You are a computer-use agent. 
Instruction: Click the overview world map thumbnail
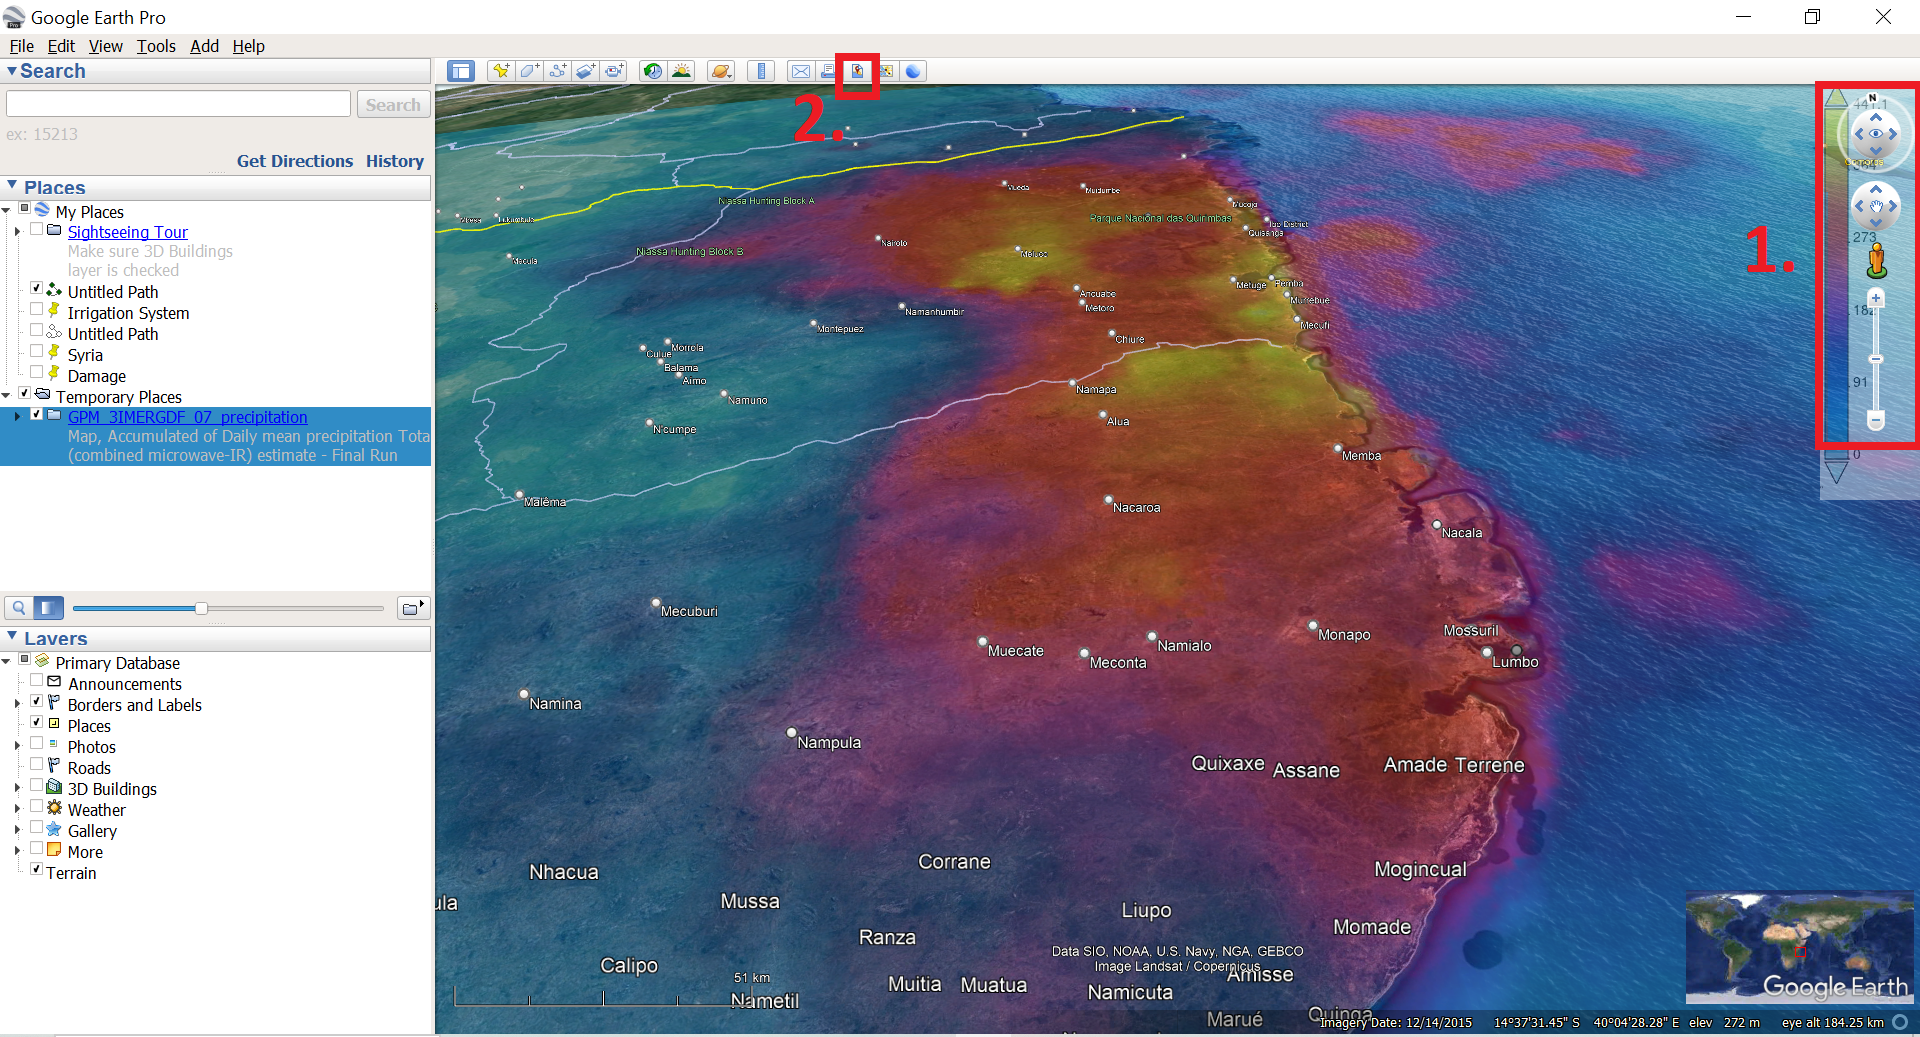(x=1798, y=947)
